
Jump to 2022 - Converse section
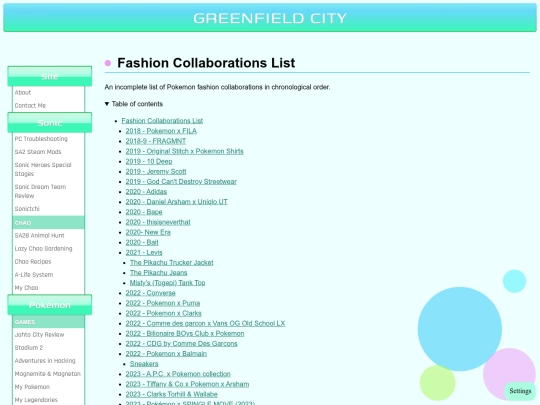[x=150, y=293]
